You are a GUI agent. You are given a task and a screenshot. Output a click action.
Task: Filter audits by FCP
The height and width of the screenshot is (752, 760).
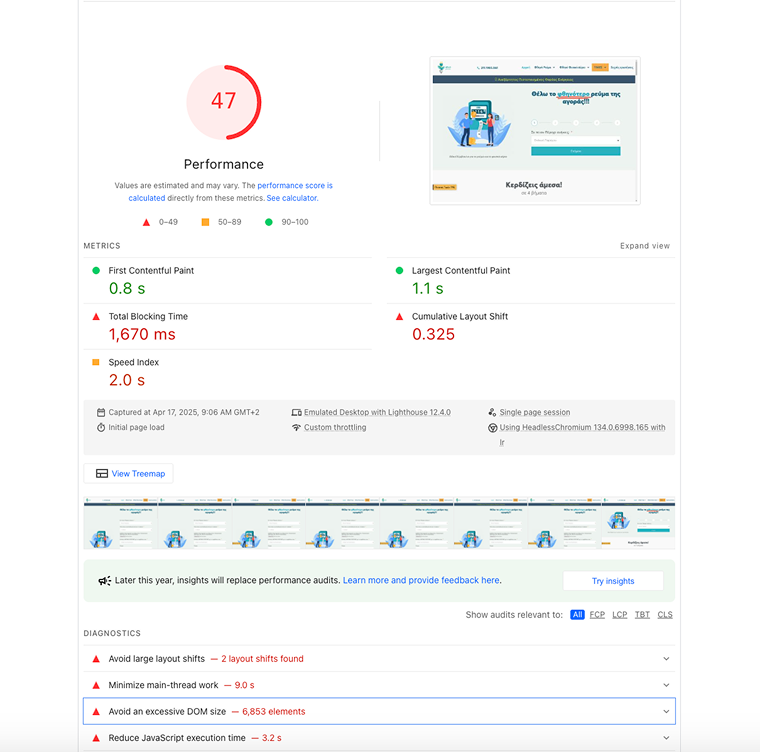[597, 615]
